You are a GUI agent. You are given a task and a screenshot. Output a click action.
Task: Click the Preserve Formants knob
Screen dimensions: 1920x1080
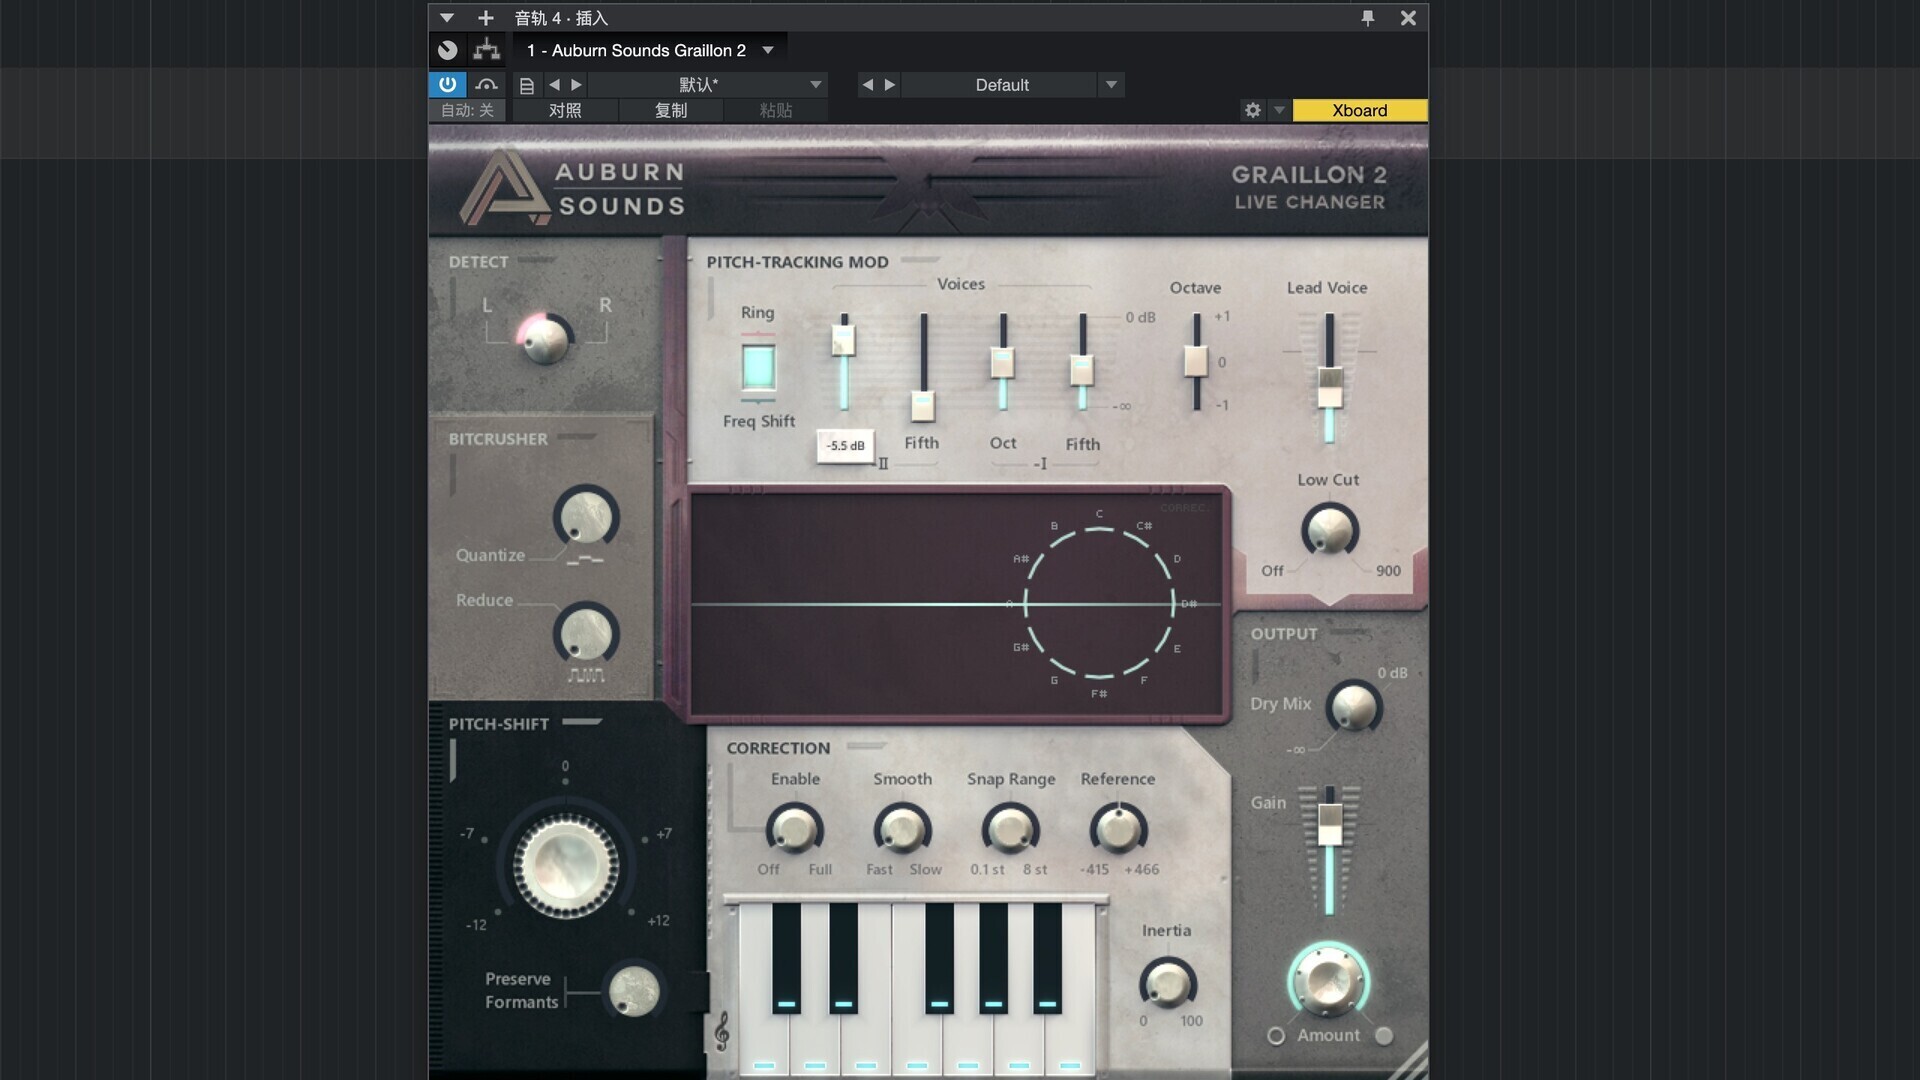(x=634, y=991)
